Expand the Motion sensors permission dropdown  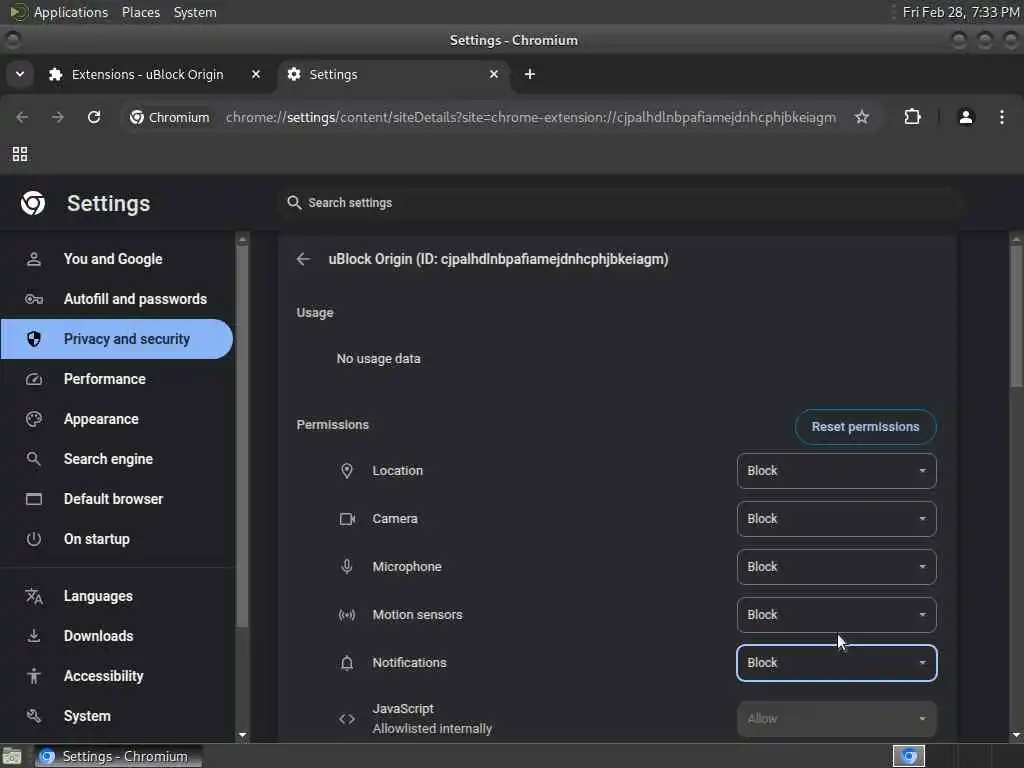point(837,615)
